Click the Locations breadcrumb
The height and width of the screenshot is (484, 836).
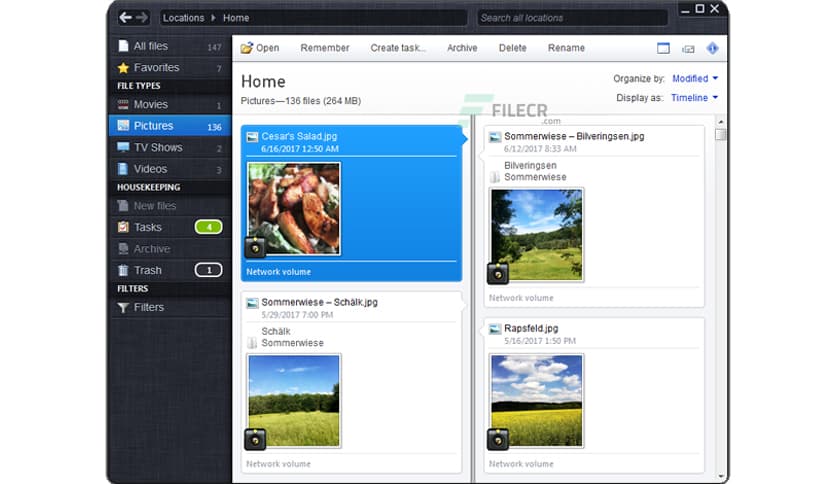(183, 18)
